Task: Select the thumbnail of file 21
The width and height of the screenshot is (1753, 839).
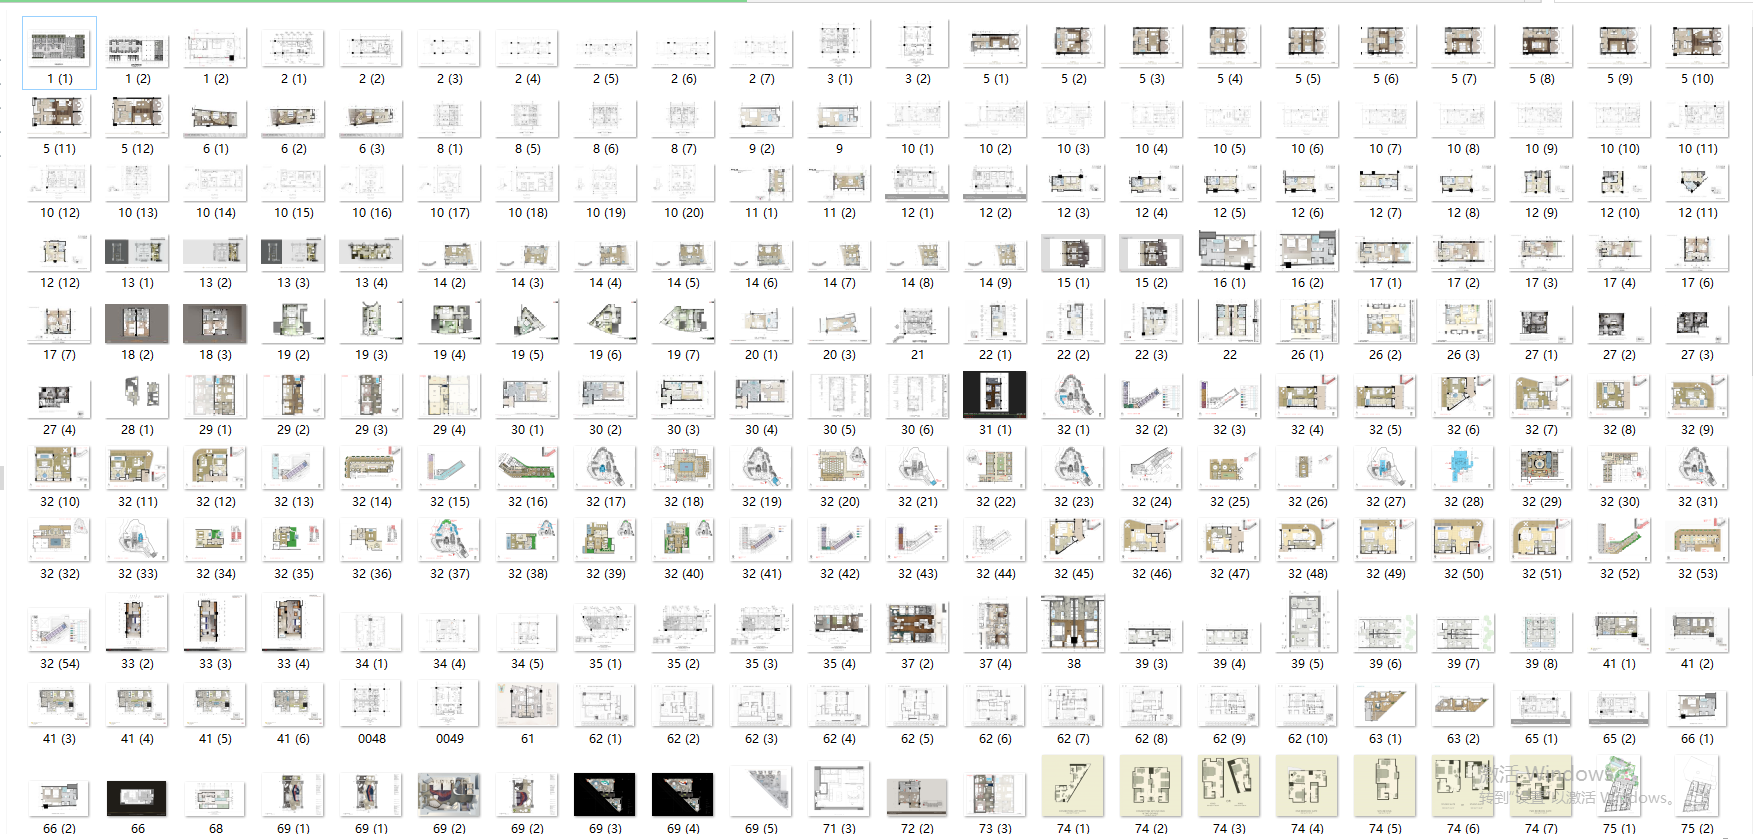Action: pyautogui.click(x=917, y=324)
